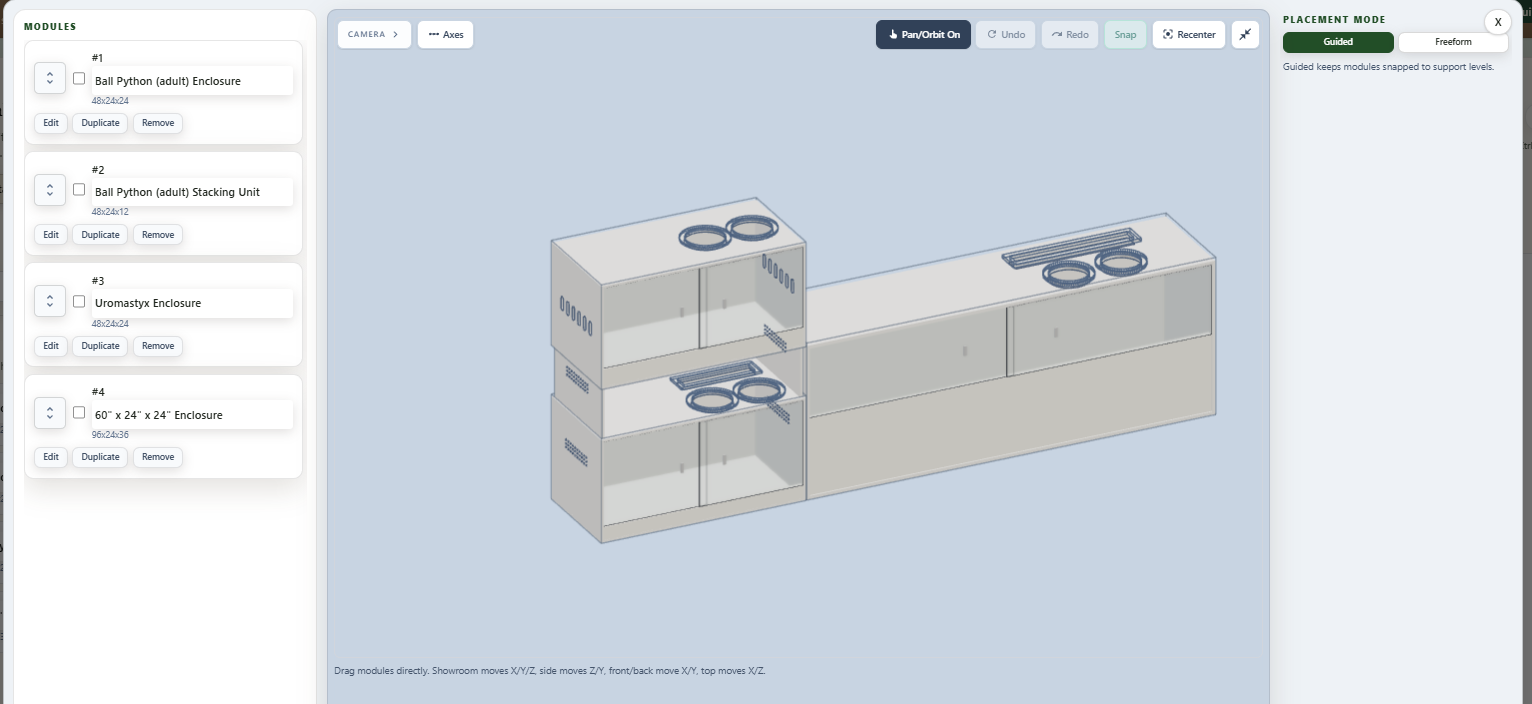This screenshot has height=704, width=1532.
Task: Check the 60" x 24" x 24" Enclosure checkbox
Action: 79,412
